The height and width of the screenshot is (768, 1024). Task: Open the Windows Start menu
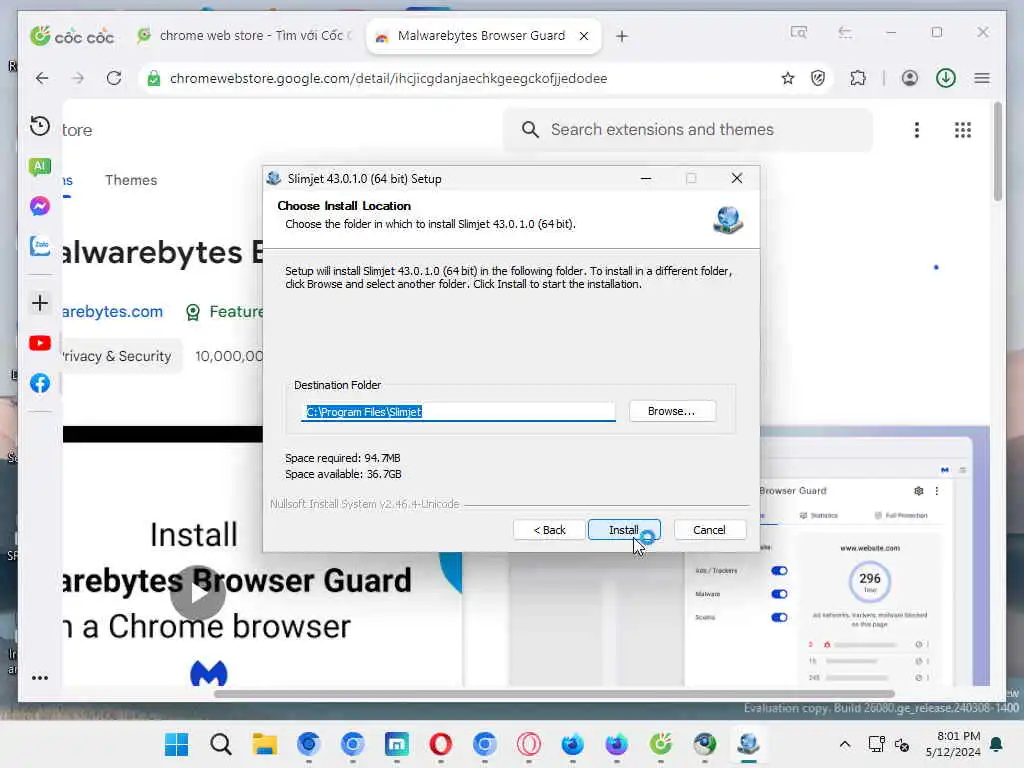(x=176, y=744)
